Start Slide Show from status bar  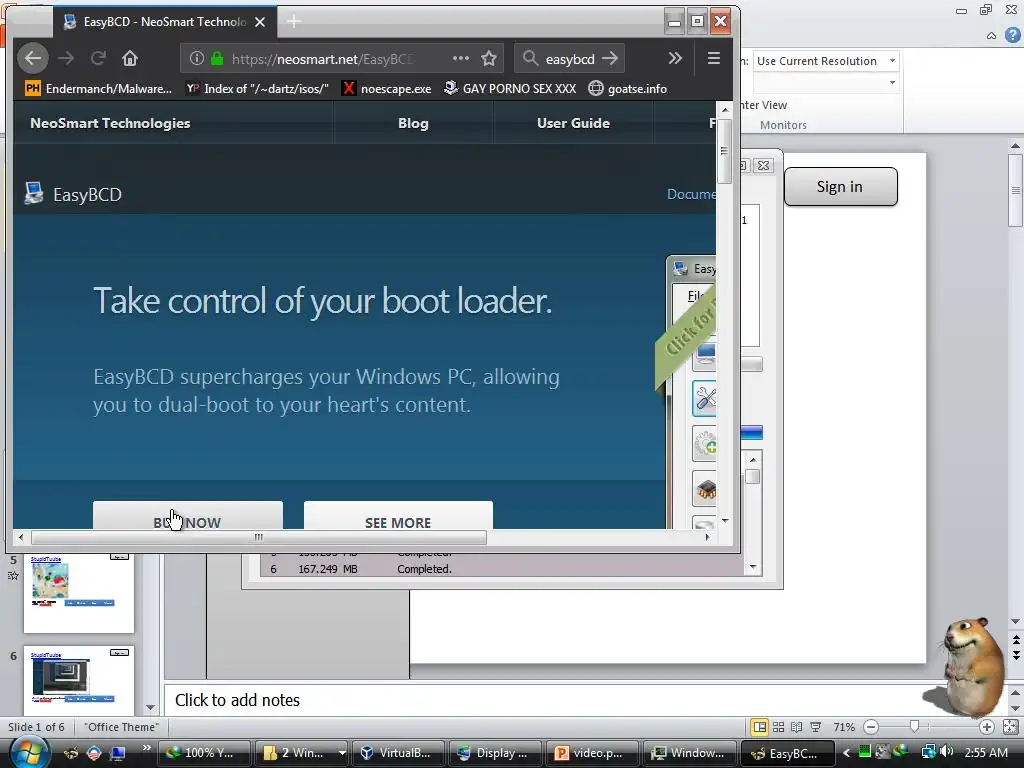click(x=816, y=727)
